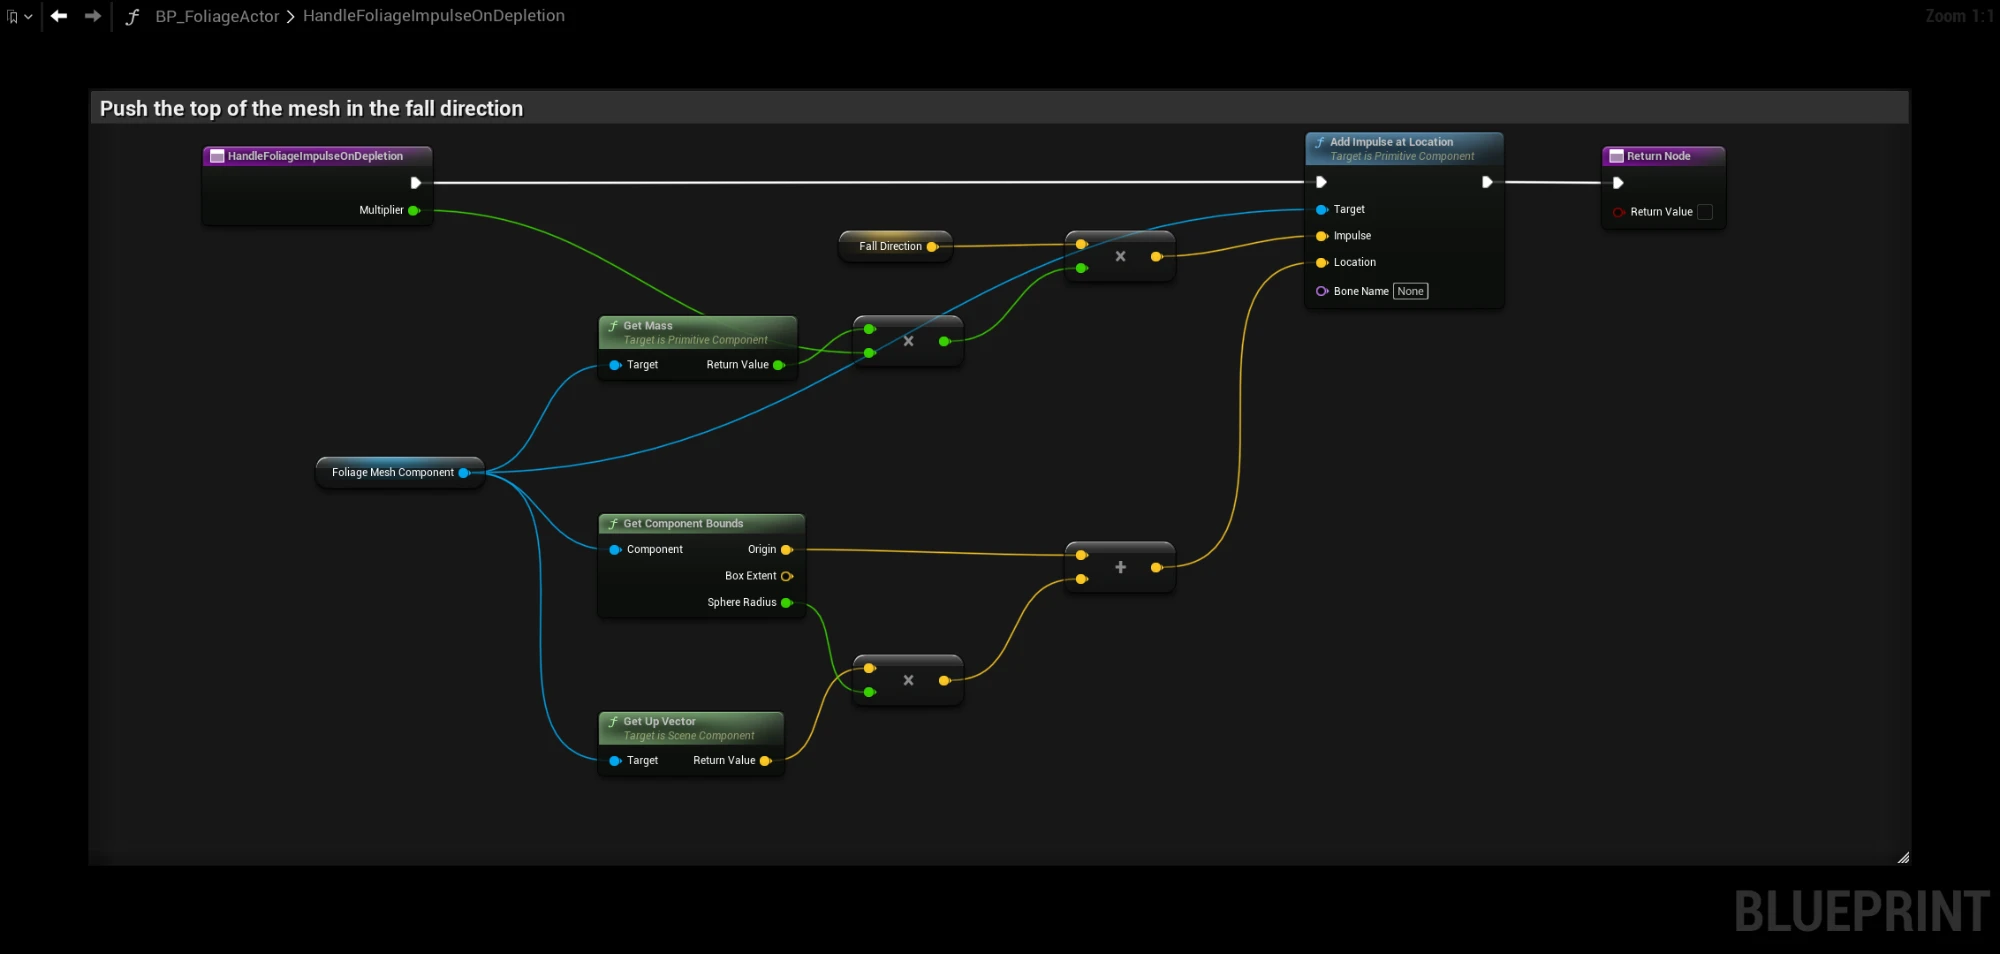Screen dimensions: 2000x954
Task: Select the vector multiply node beside Fall Direction
Action: click(x=1120, y=256)
